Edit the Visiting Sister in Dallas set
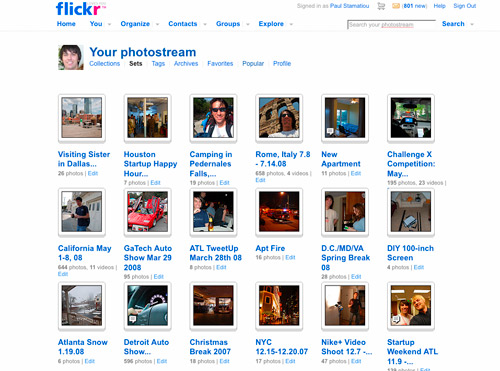The height and width of the screenshot is (371, 500). pos(93,173)
